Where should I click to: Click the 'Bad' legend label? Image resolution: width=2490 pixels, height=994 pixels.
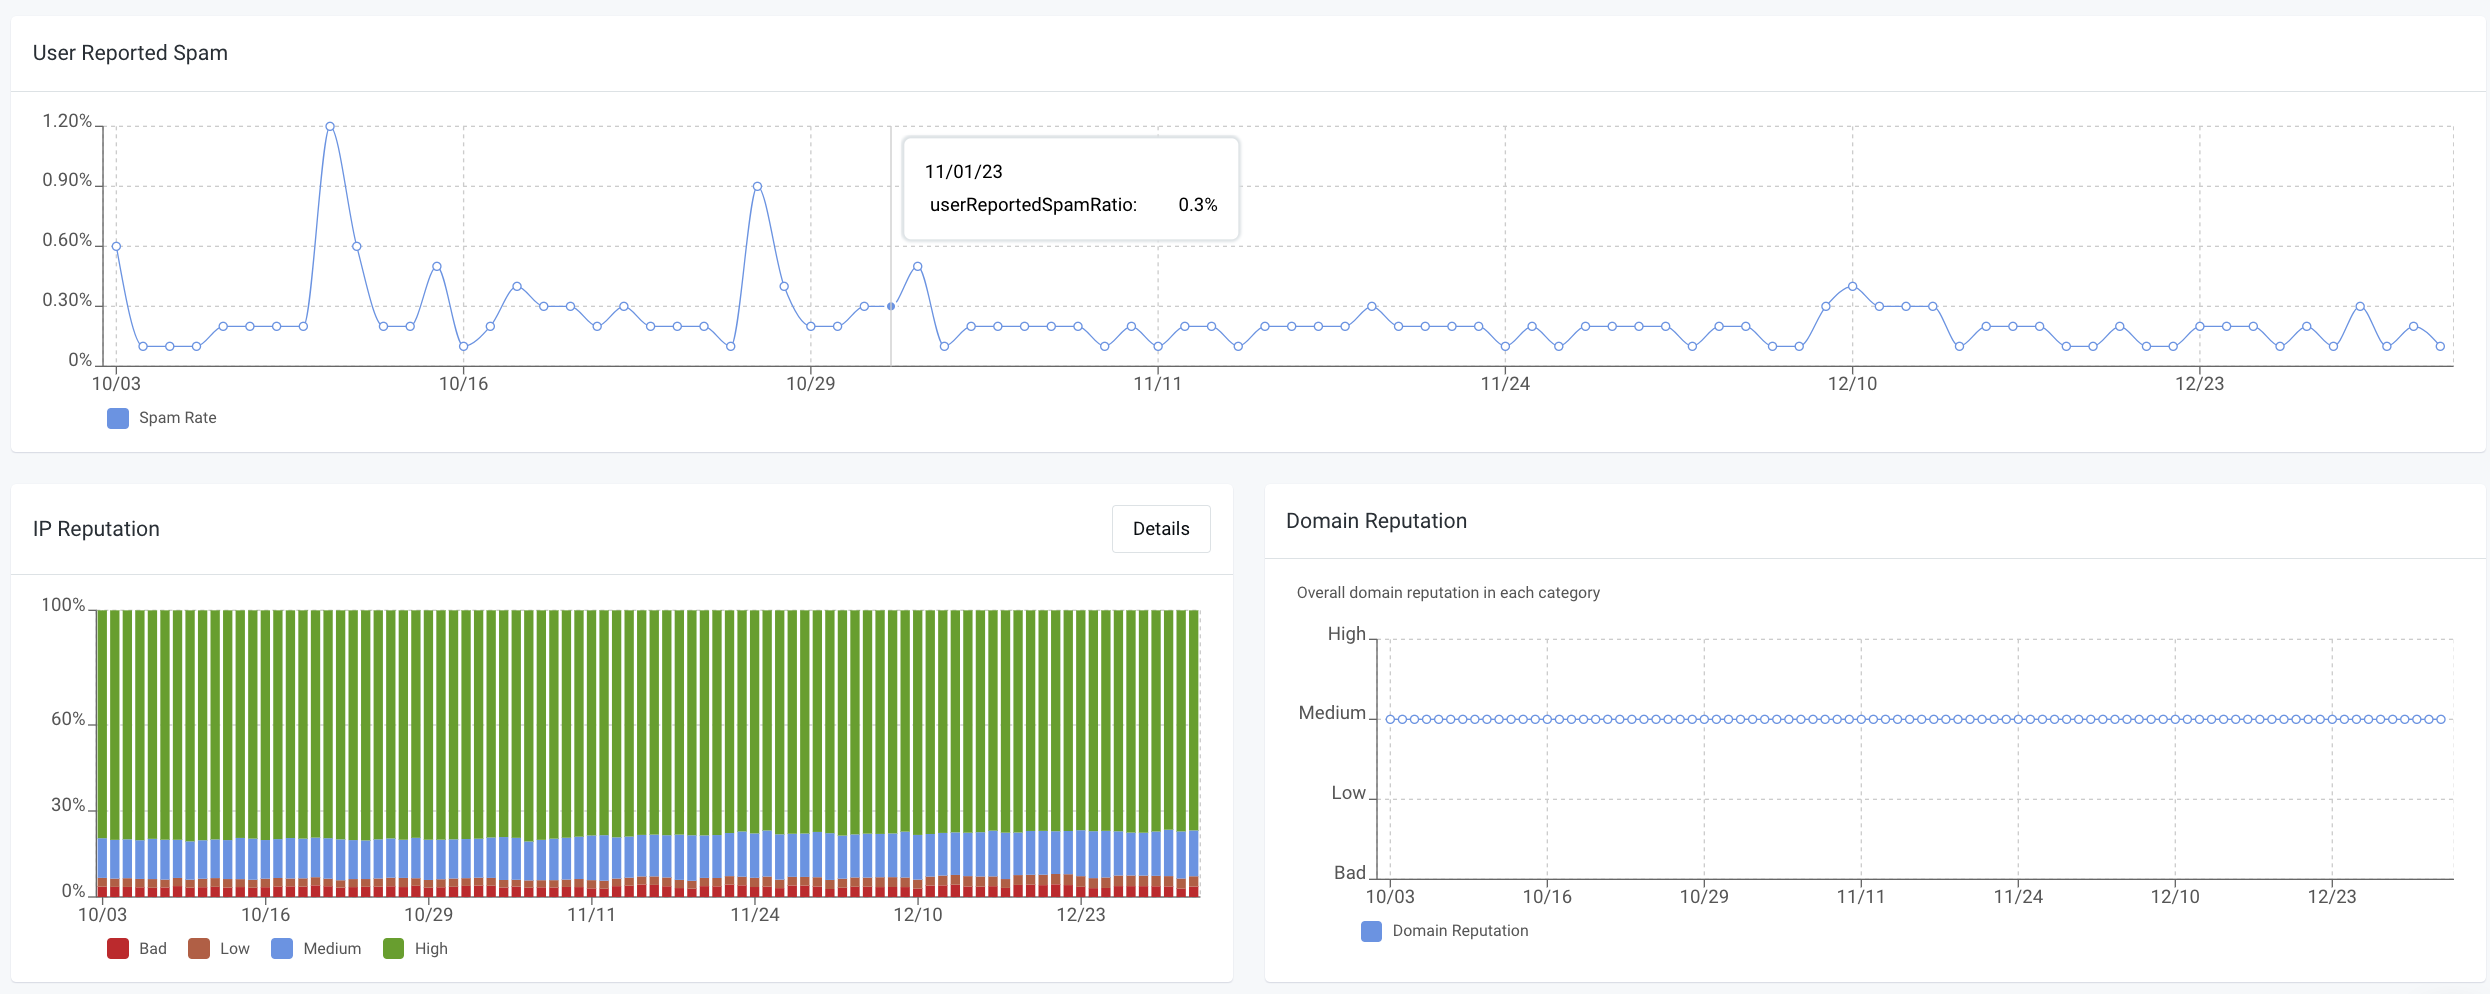153,948
